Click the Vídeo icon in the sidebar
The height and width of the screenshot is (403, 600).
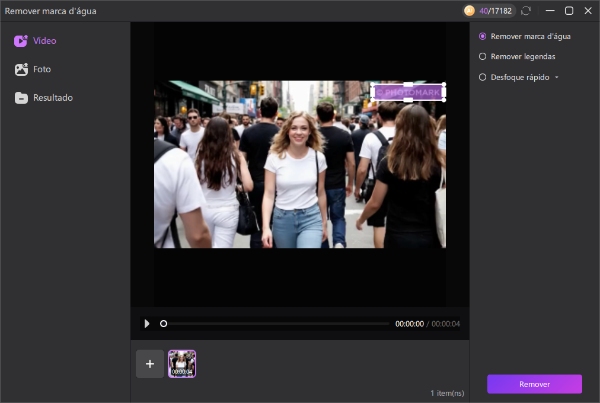[21, 41]
